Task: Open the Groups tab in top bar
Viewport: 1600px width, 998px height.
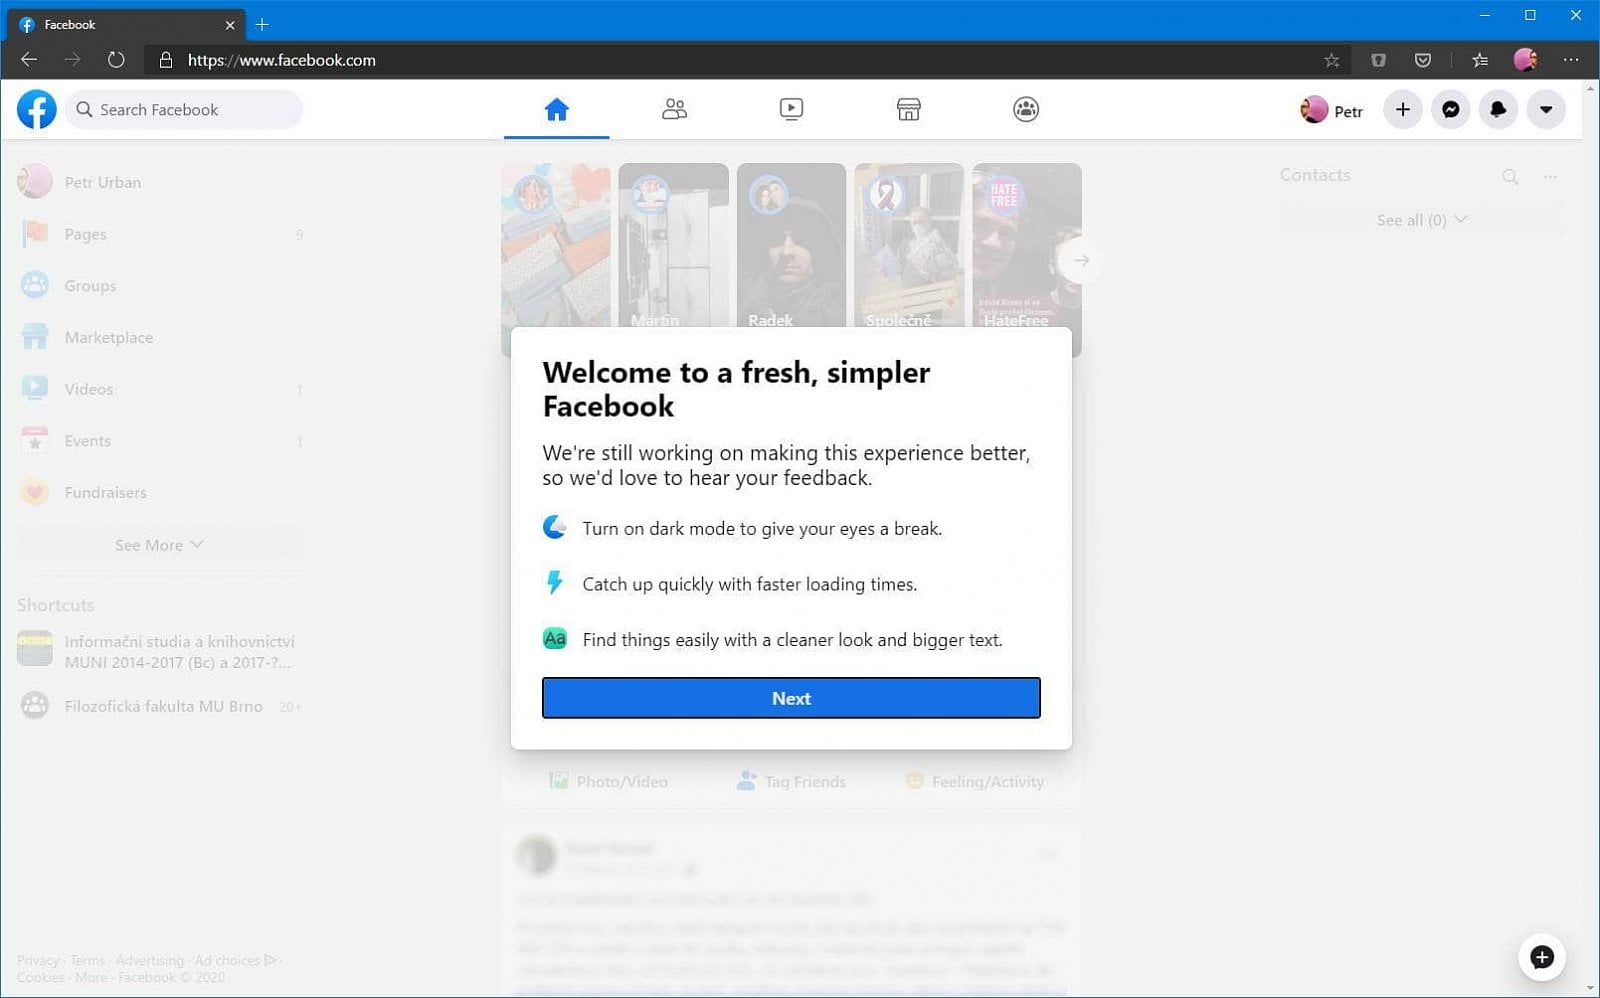Action: click(1026, 109)
